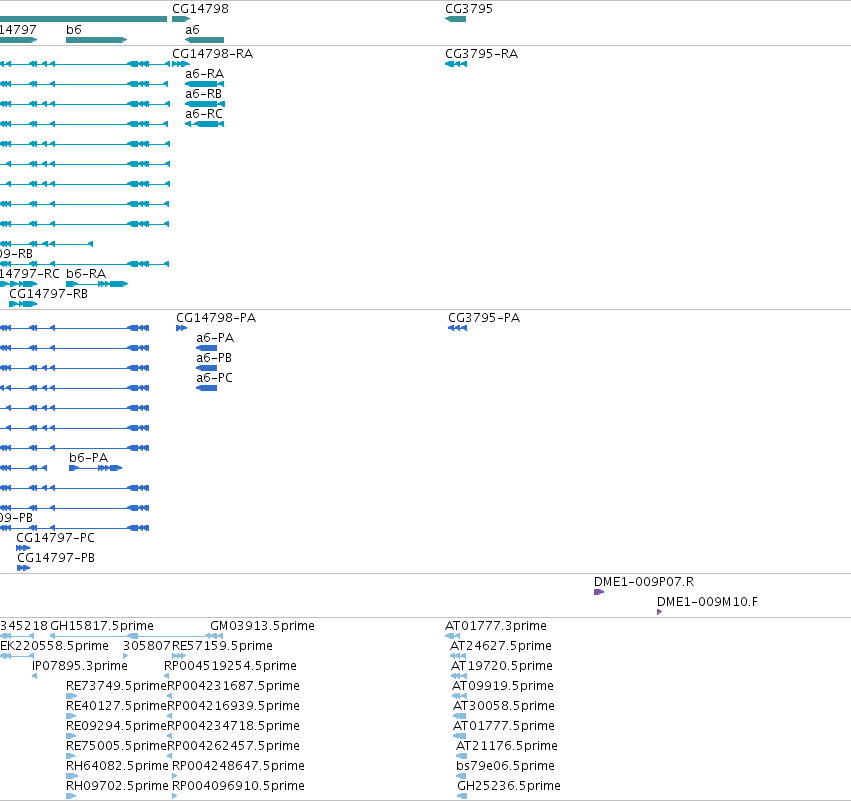Select the CG14797-RB transcript label
This screenshot has height=801, width=851.
click(48, 294)
